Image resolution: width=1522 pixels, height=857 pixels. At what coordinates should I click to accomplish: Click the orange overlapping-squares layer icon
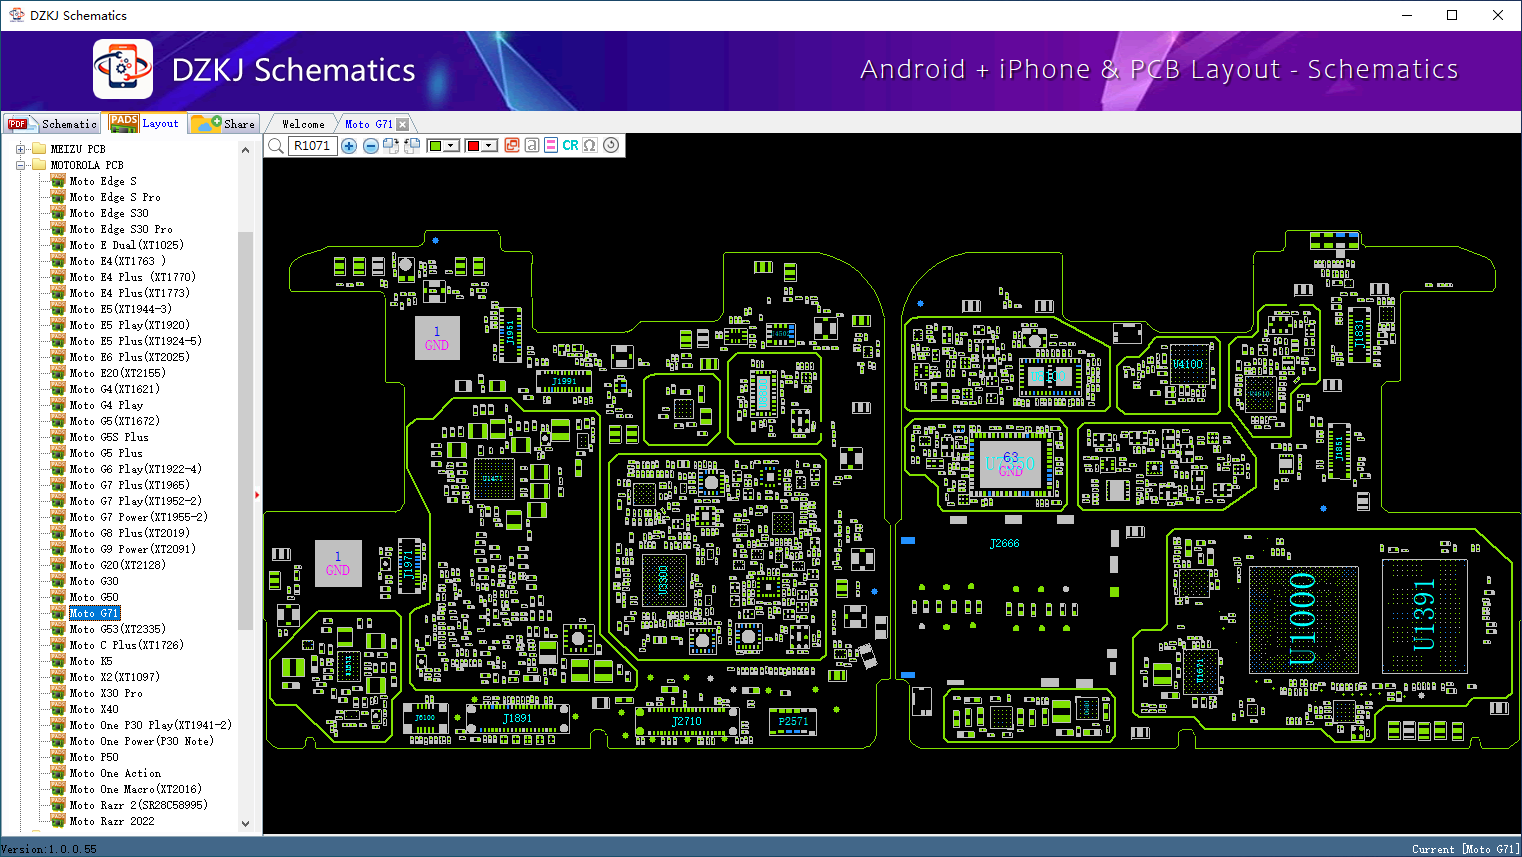[x=512, y=146]
